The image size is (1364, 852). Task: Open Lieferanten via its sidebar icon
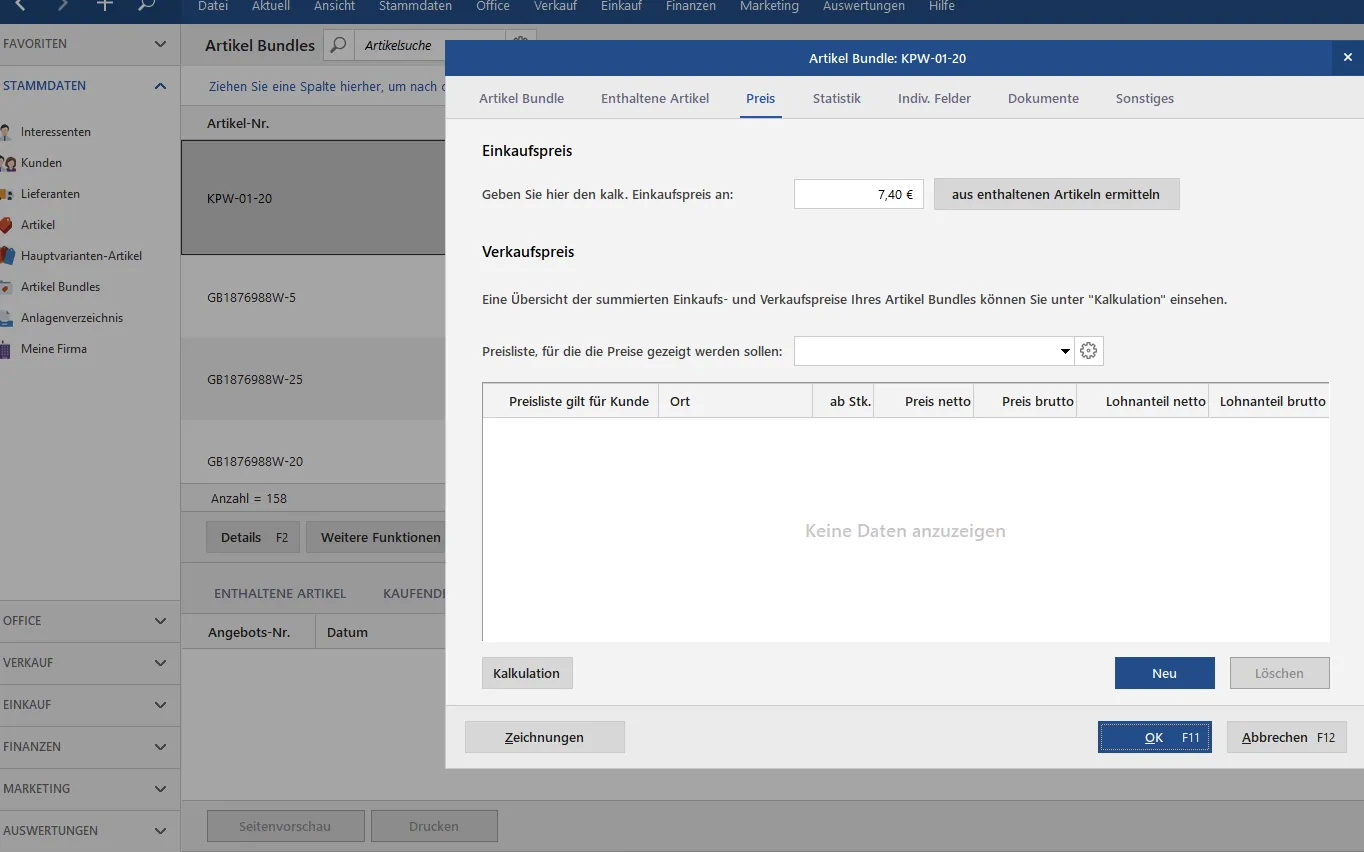click(x=8, y=194)
